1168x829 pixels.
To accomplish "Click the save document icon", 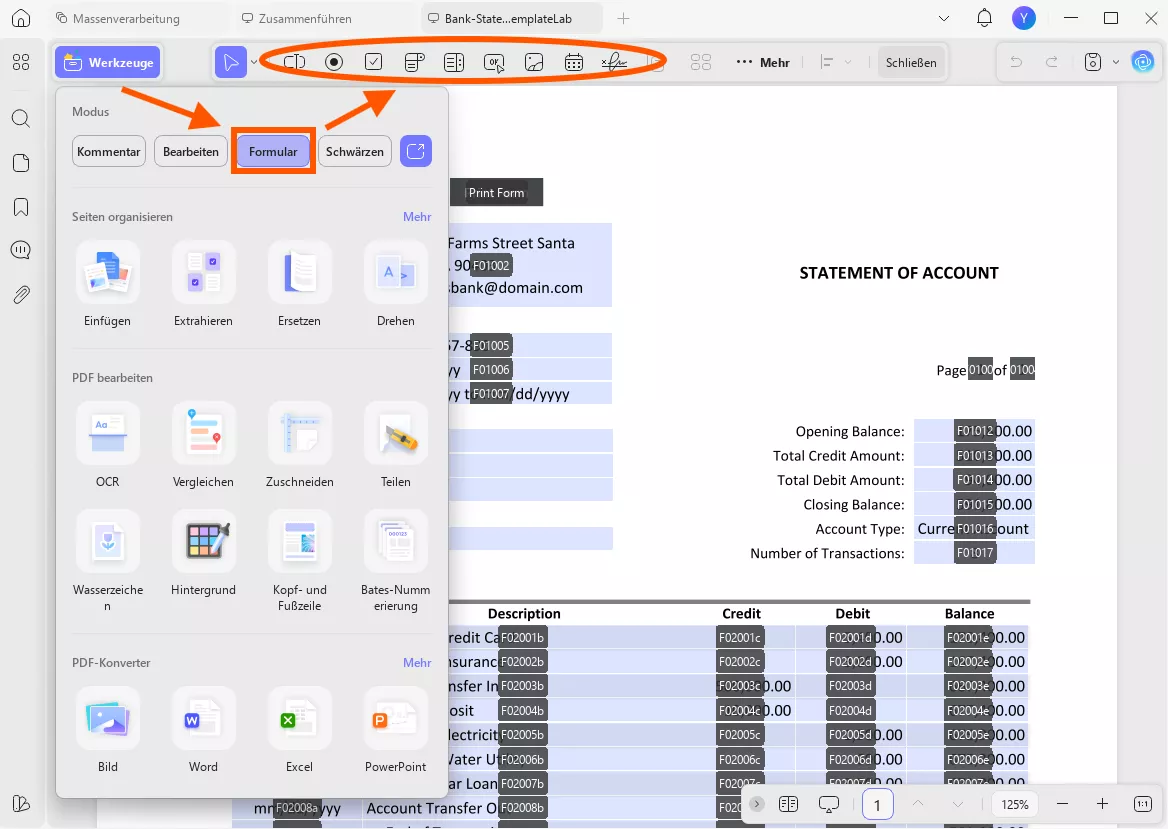I will (1093, 63).
